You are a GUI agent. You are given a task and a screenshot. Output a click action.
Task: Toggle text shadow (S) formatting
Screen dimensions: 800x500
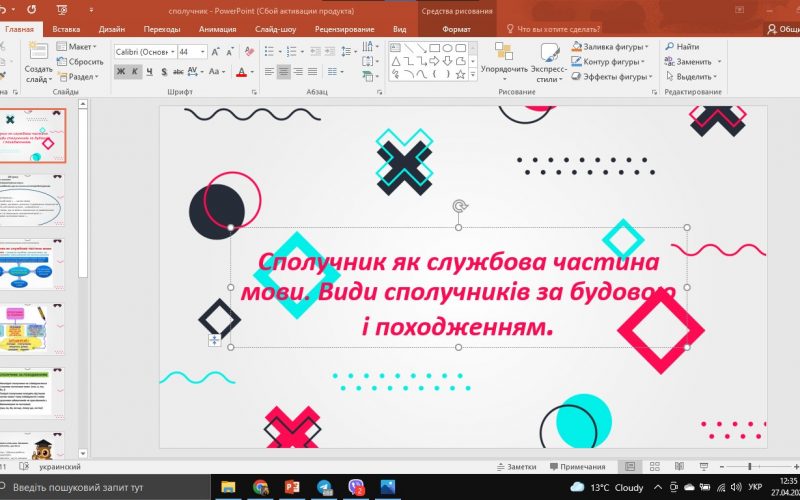click(164, 72)
